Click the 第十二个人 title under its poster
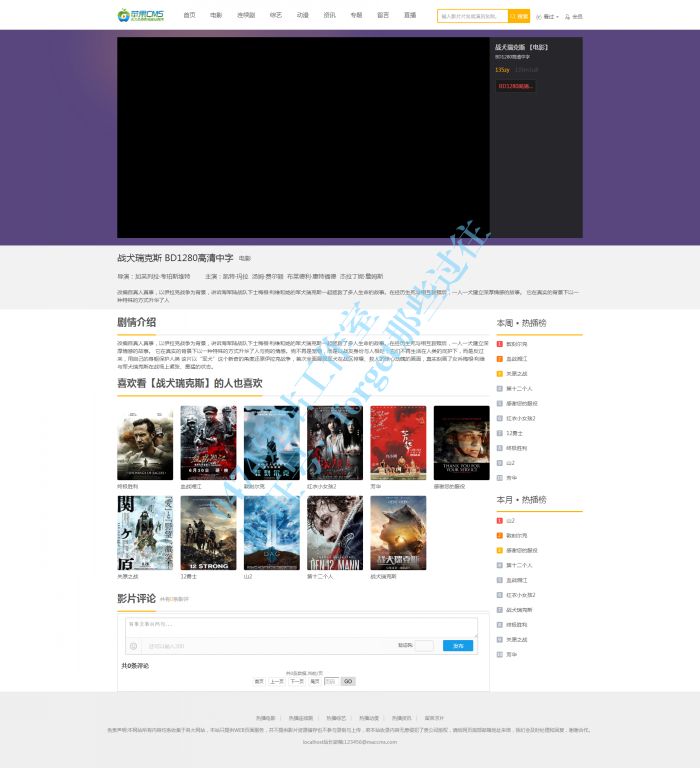The height and width of the screenshot is (768, 700). [320, 576]
